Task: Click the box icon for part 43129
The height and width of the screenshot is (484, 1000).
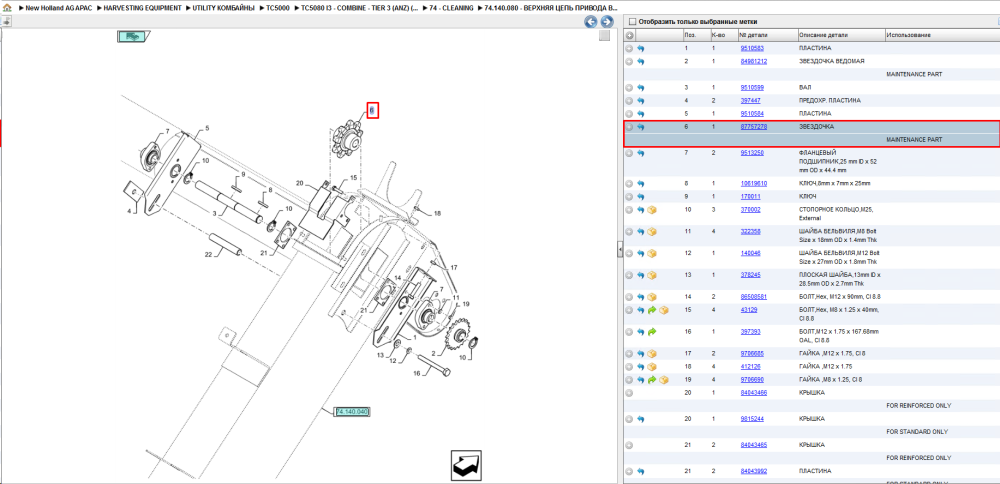Action: tap(663, 310)
